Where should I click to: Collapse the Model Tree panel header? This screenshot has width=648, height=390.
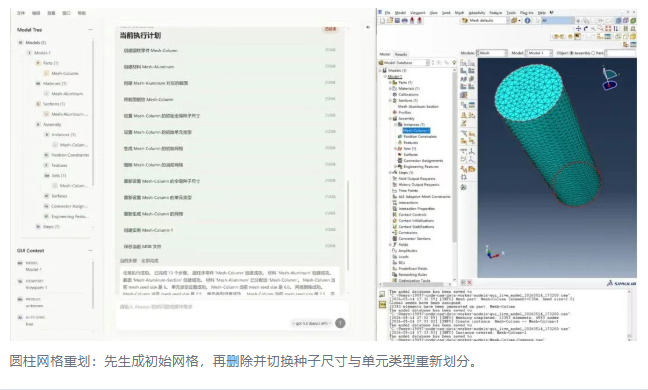pyautogui.click(x=90, y=30)
